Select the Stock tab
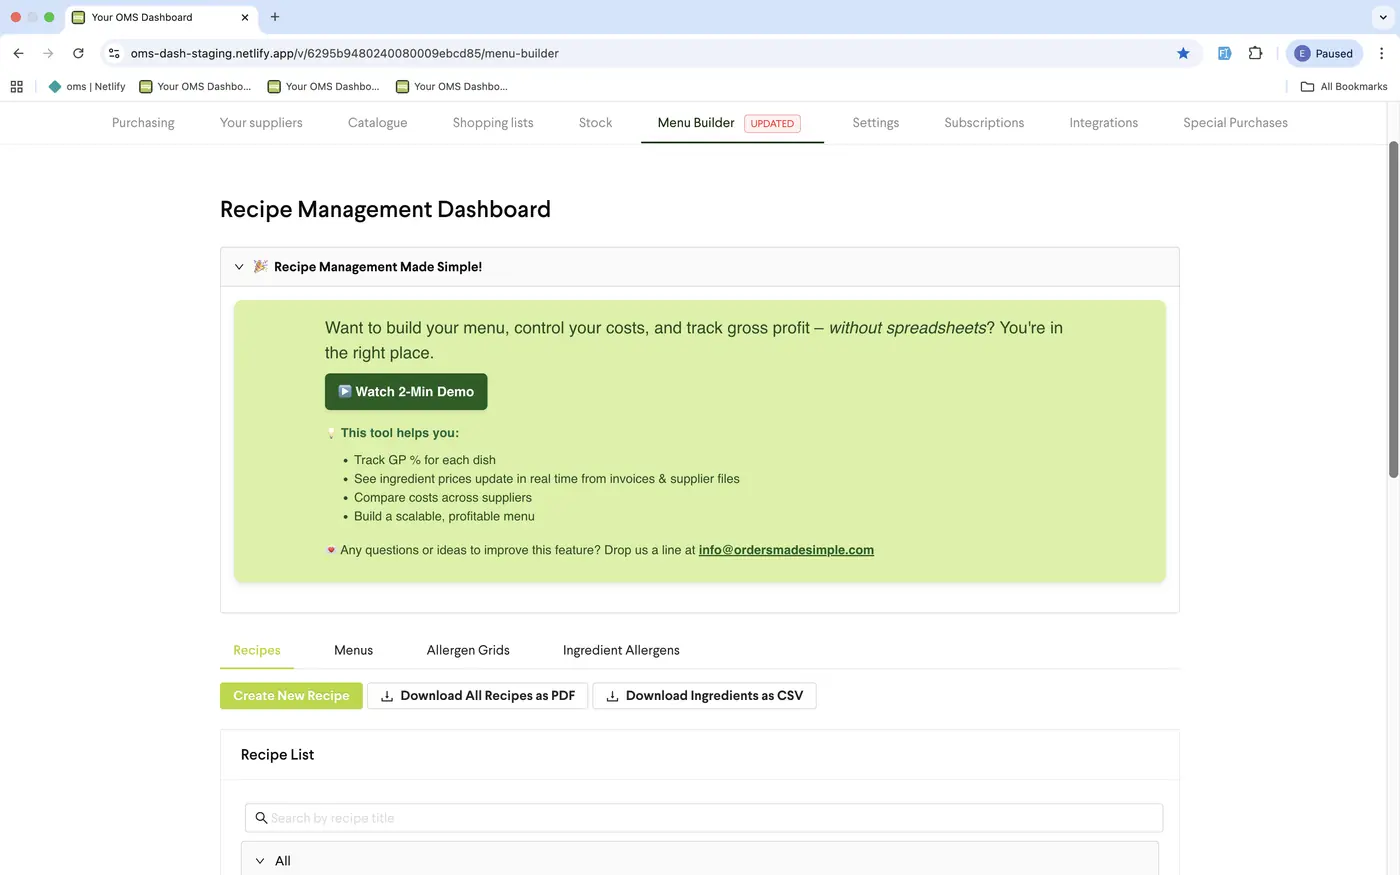 595,123
